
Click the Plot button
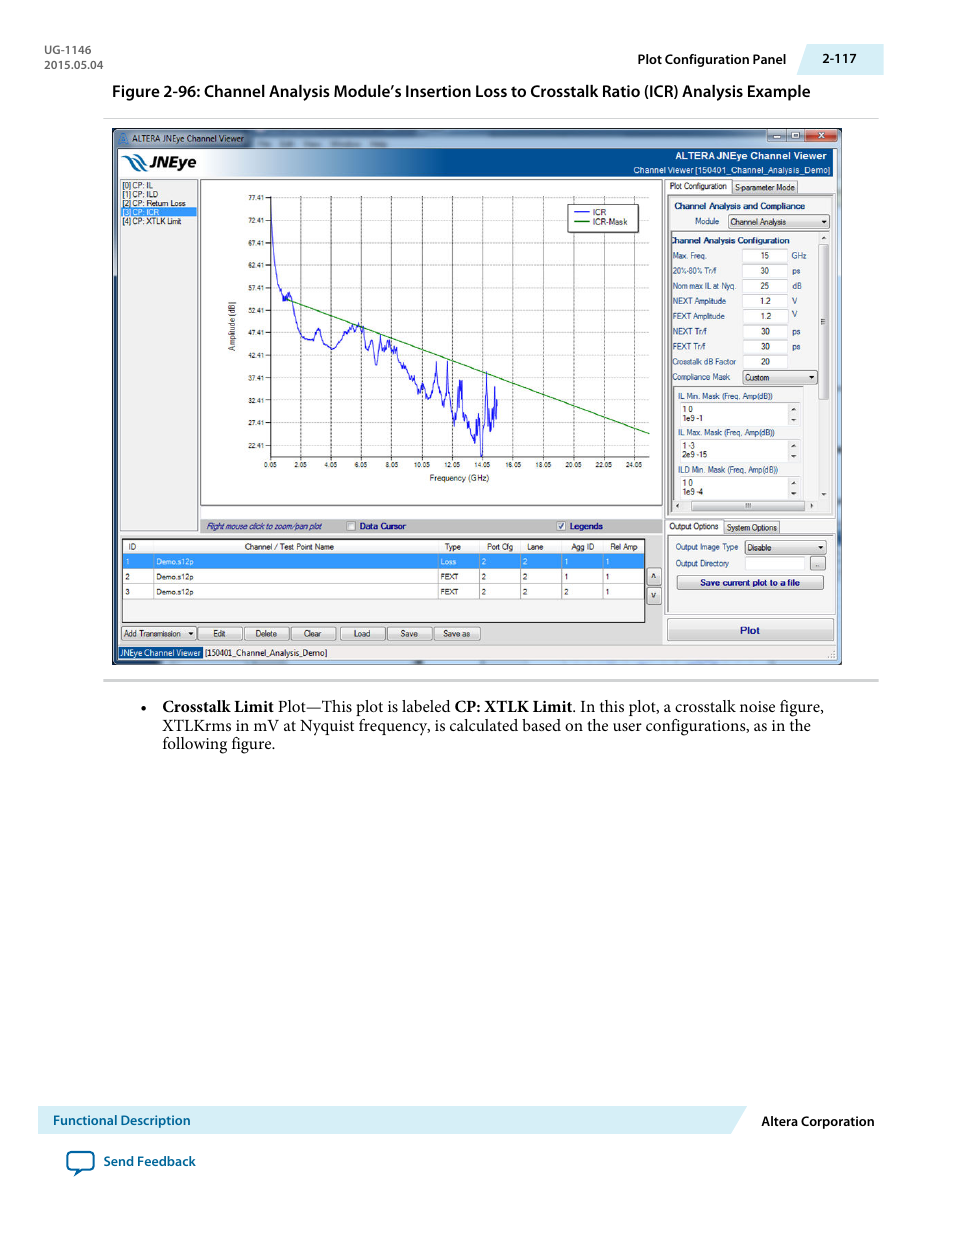750,630
